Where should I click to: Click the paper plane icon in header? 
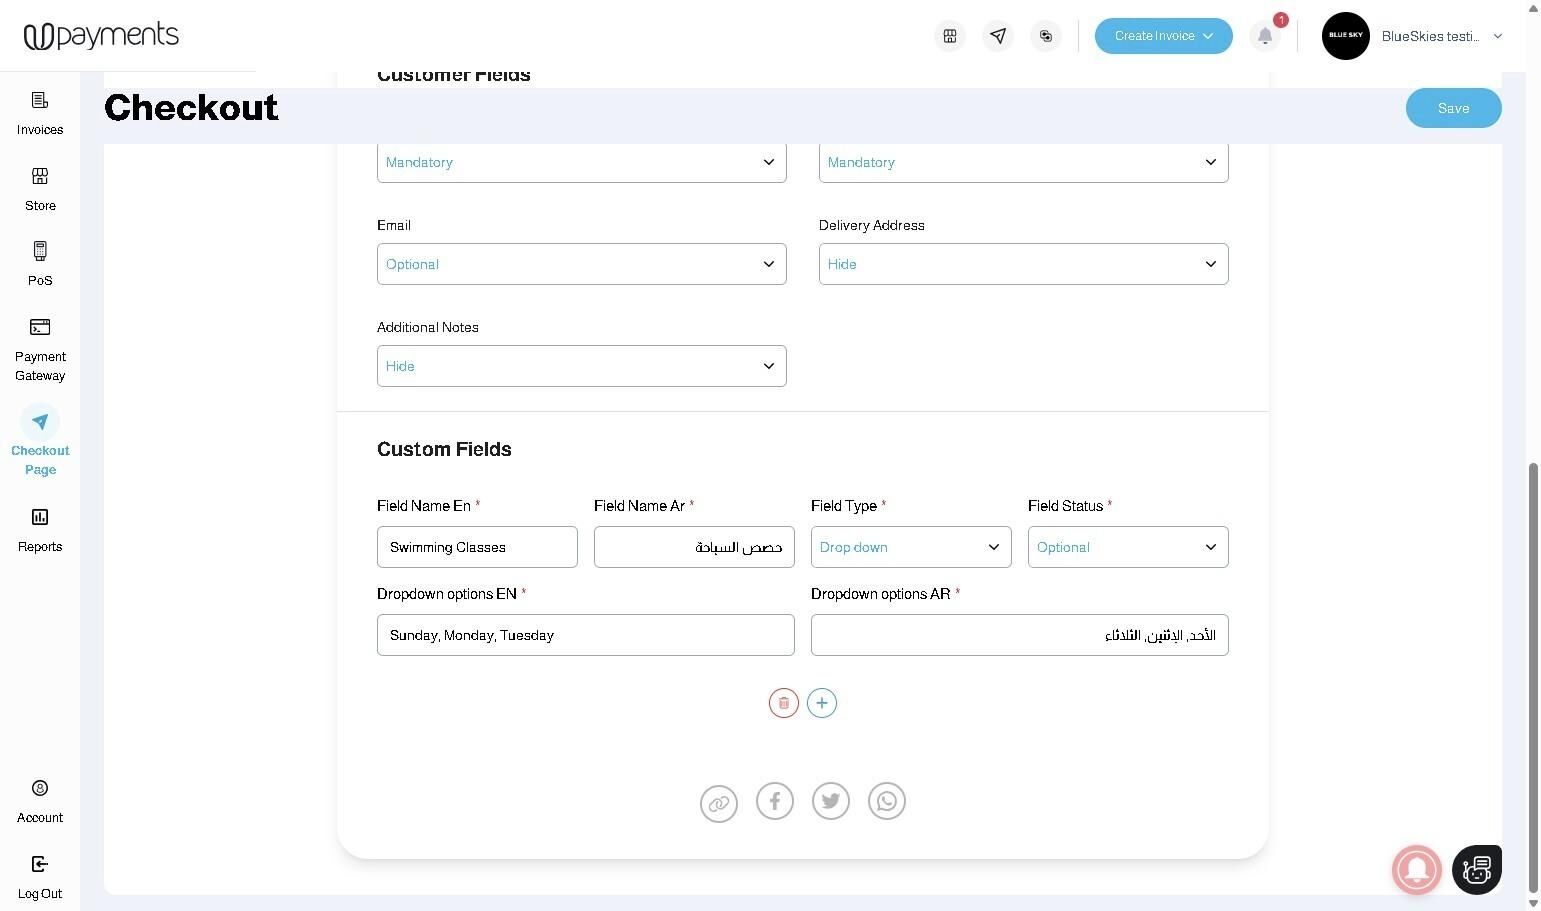click(998, 36)
